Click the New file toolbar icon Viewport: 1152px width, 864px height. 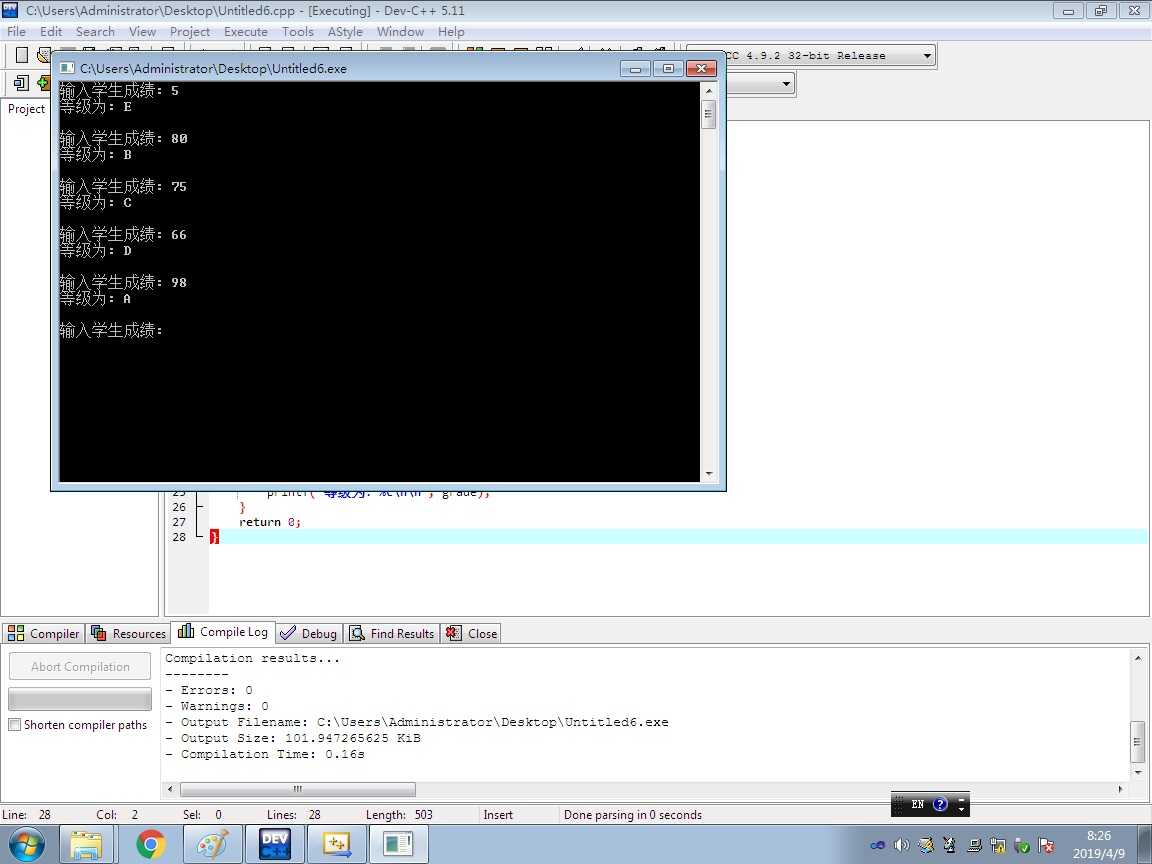coord(21,55)
